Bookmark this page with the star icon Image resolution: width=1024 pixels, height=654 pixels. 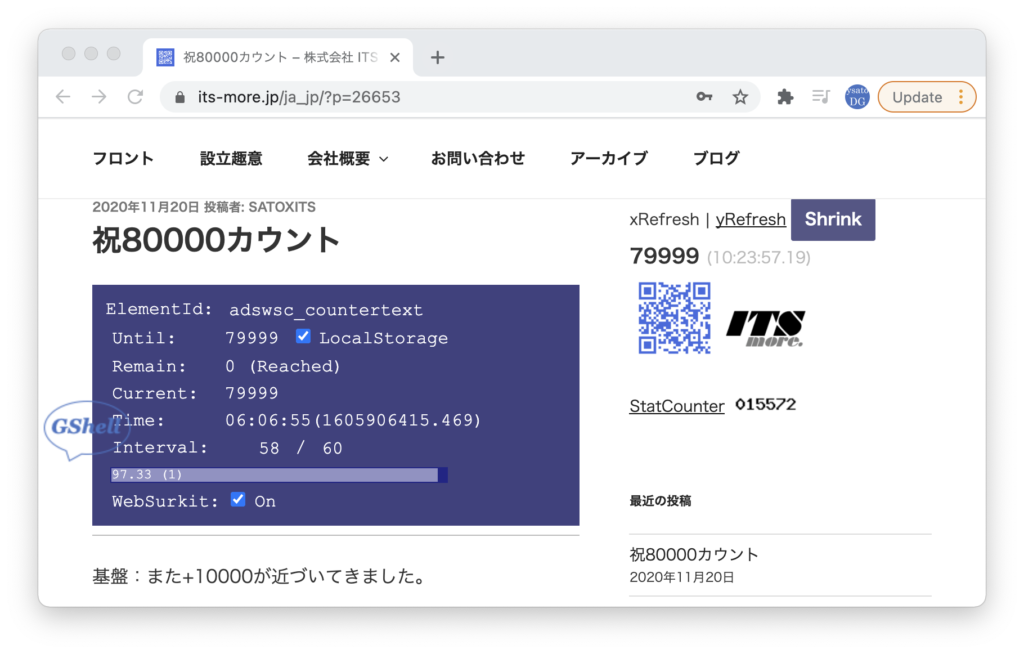(x=740, y=97)
